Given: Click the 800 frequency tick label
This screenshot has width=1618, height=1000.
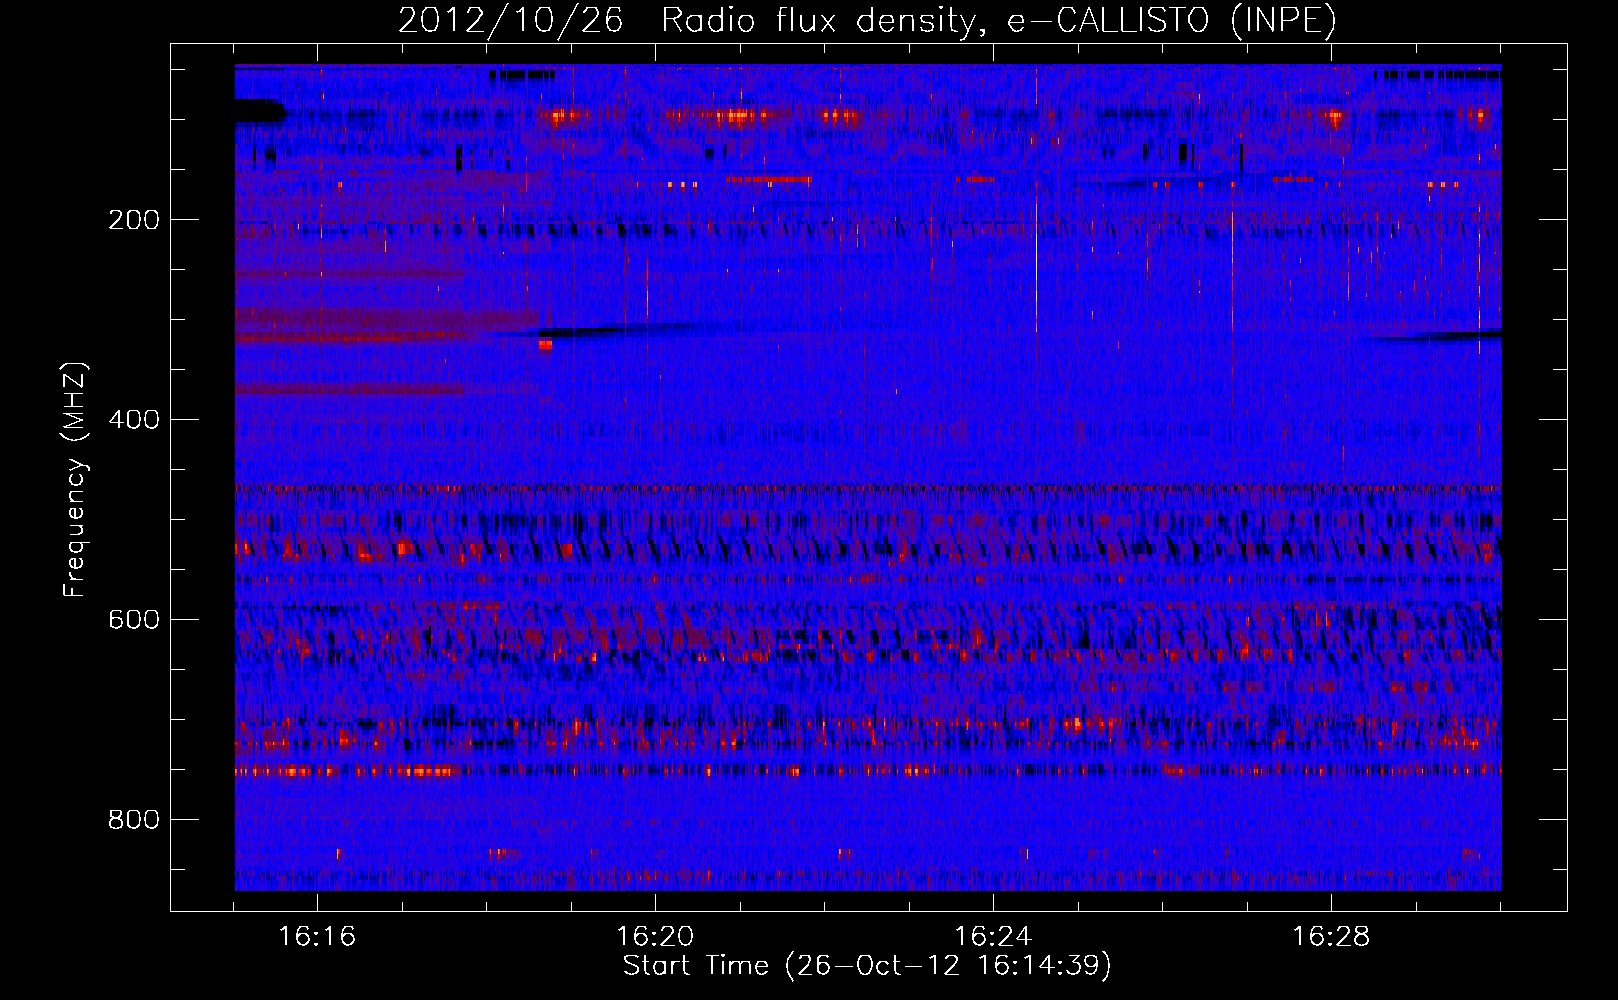Looking at the screenshot, I should (x=134, y=820).
